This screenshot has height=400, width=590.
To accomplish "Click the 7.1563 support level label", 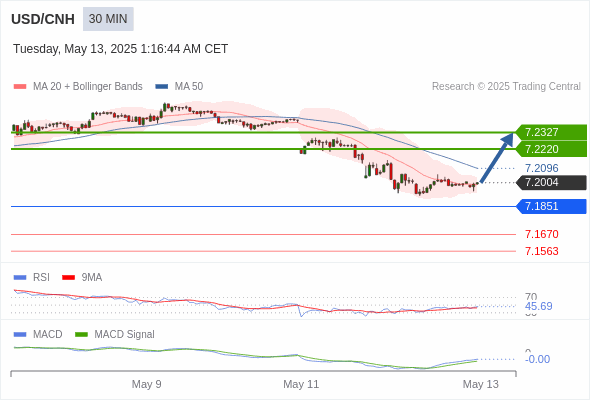I will (541, 251).
